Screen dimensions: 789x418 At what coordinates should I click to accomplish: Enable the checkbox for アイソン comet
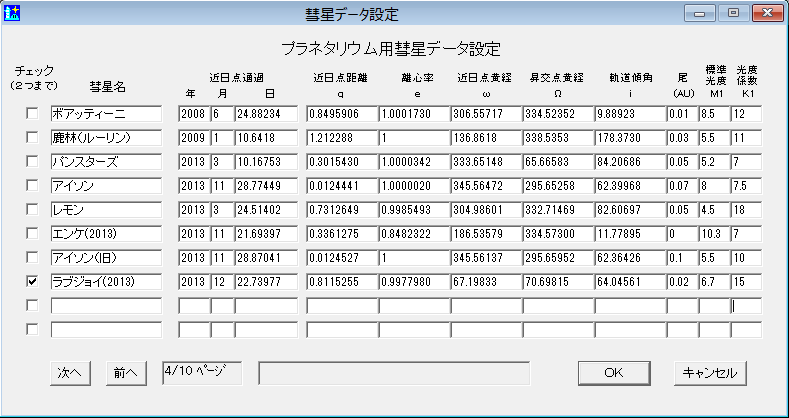click(x=32, y=186)
